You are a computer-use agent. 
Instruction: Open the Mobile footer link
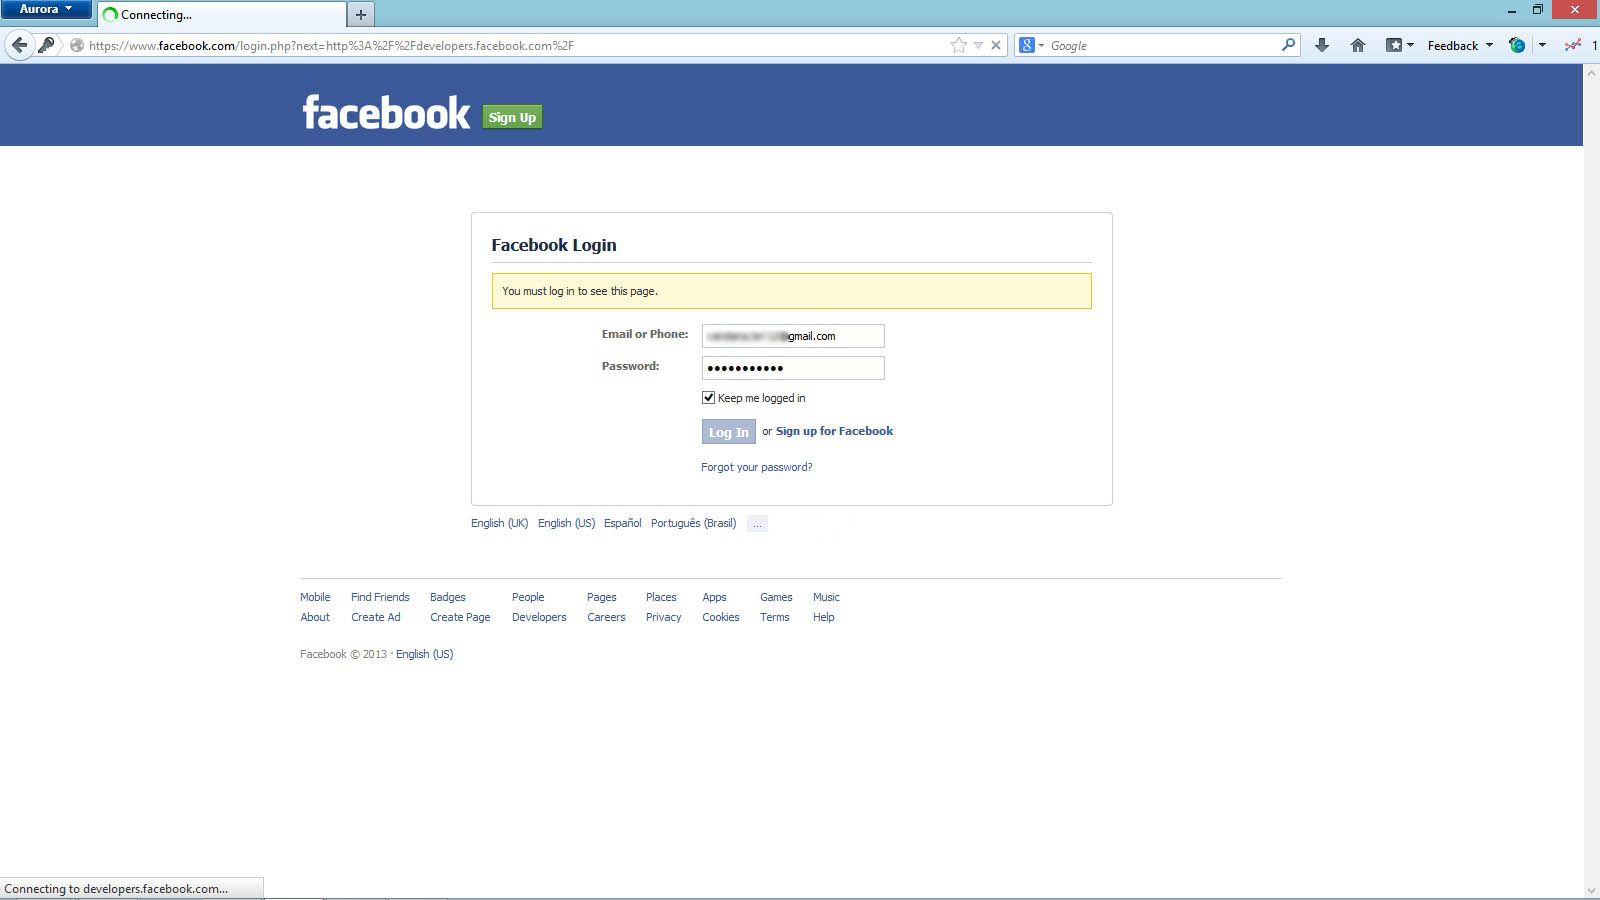pyautogui.click(x=315, y=597)
